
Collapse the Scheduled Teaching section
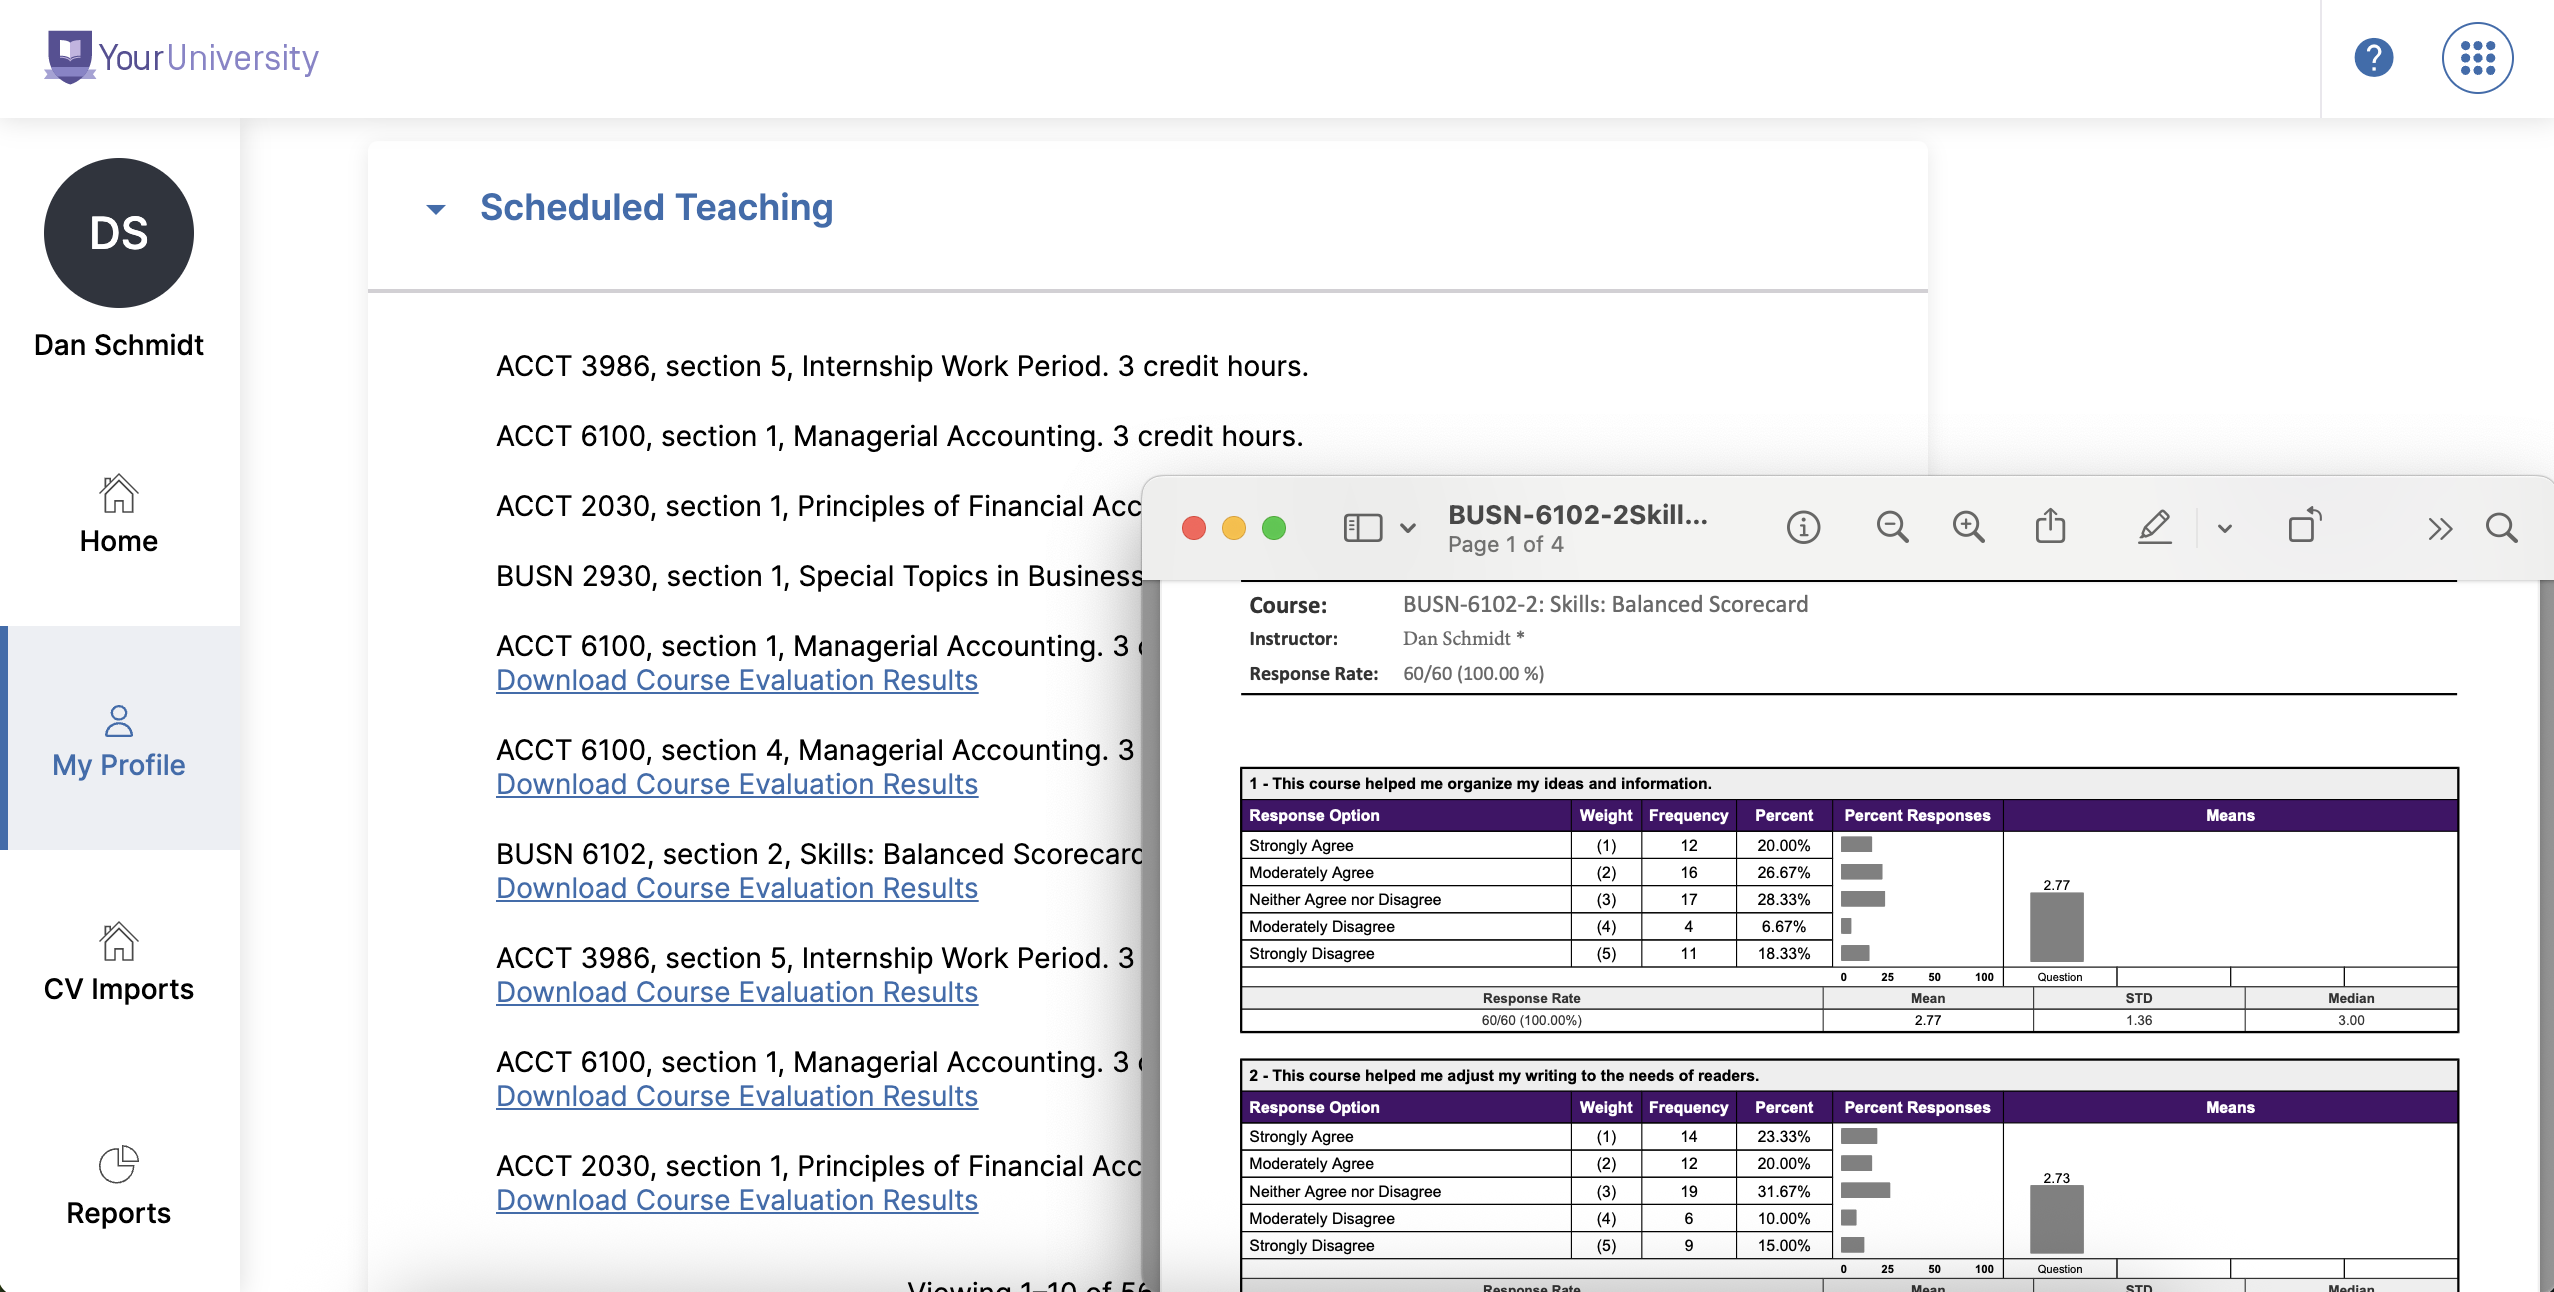click(x=436, y=209)
